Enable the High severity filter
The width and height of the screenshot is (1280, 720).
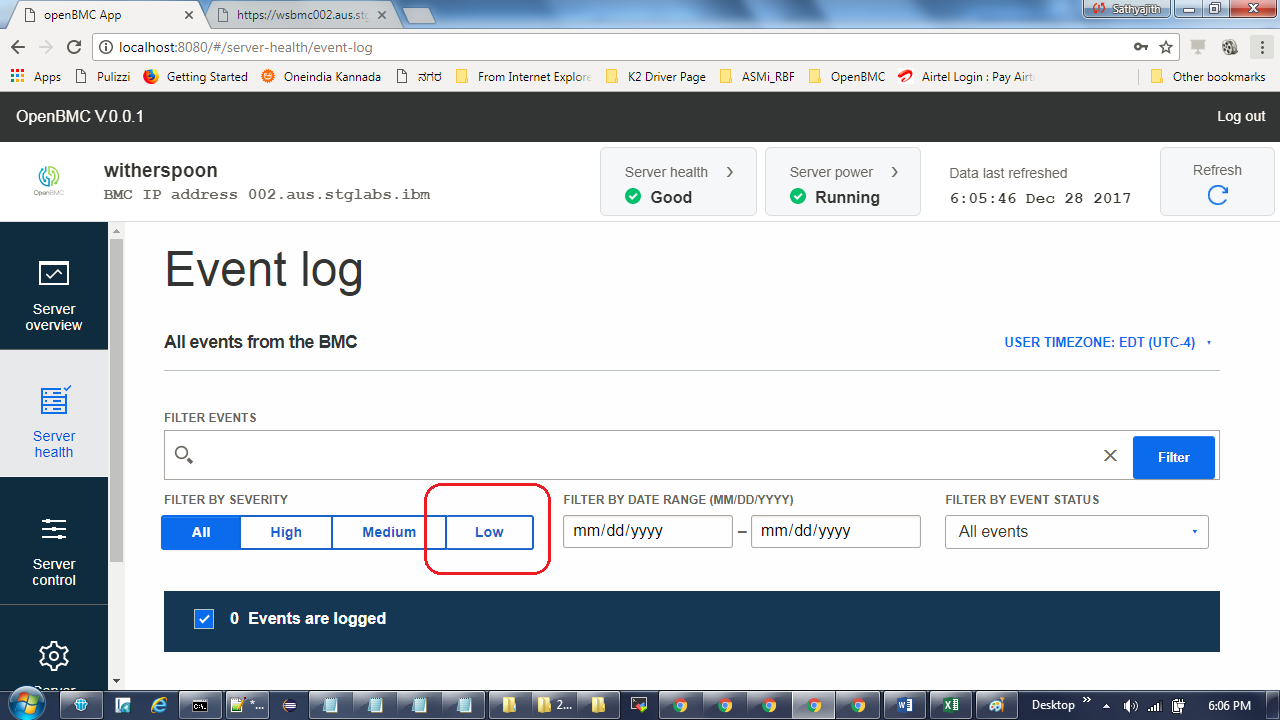coord(286,532)
